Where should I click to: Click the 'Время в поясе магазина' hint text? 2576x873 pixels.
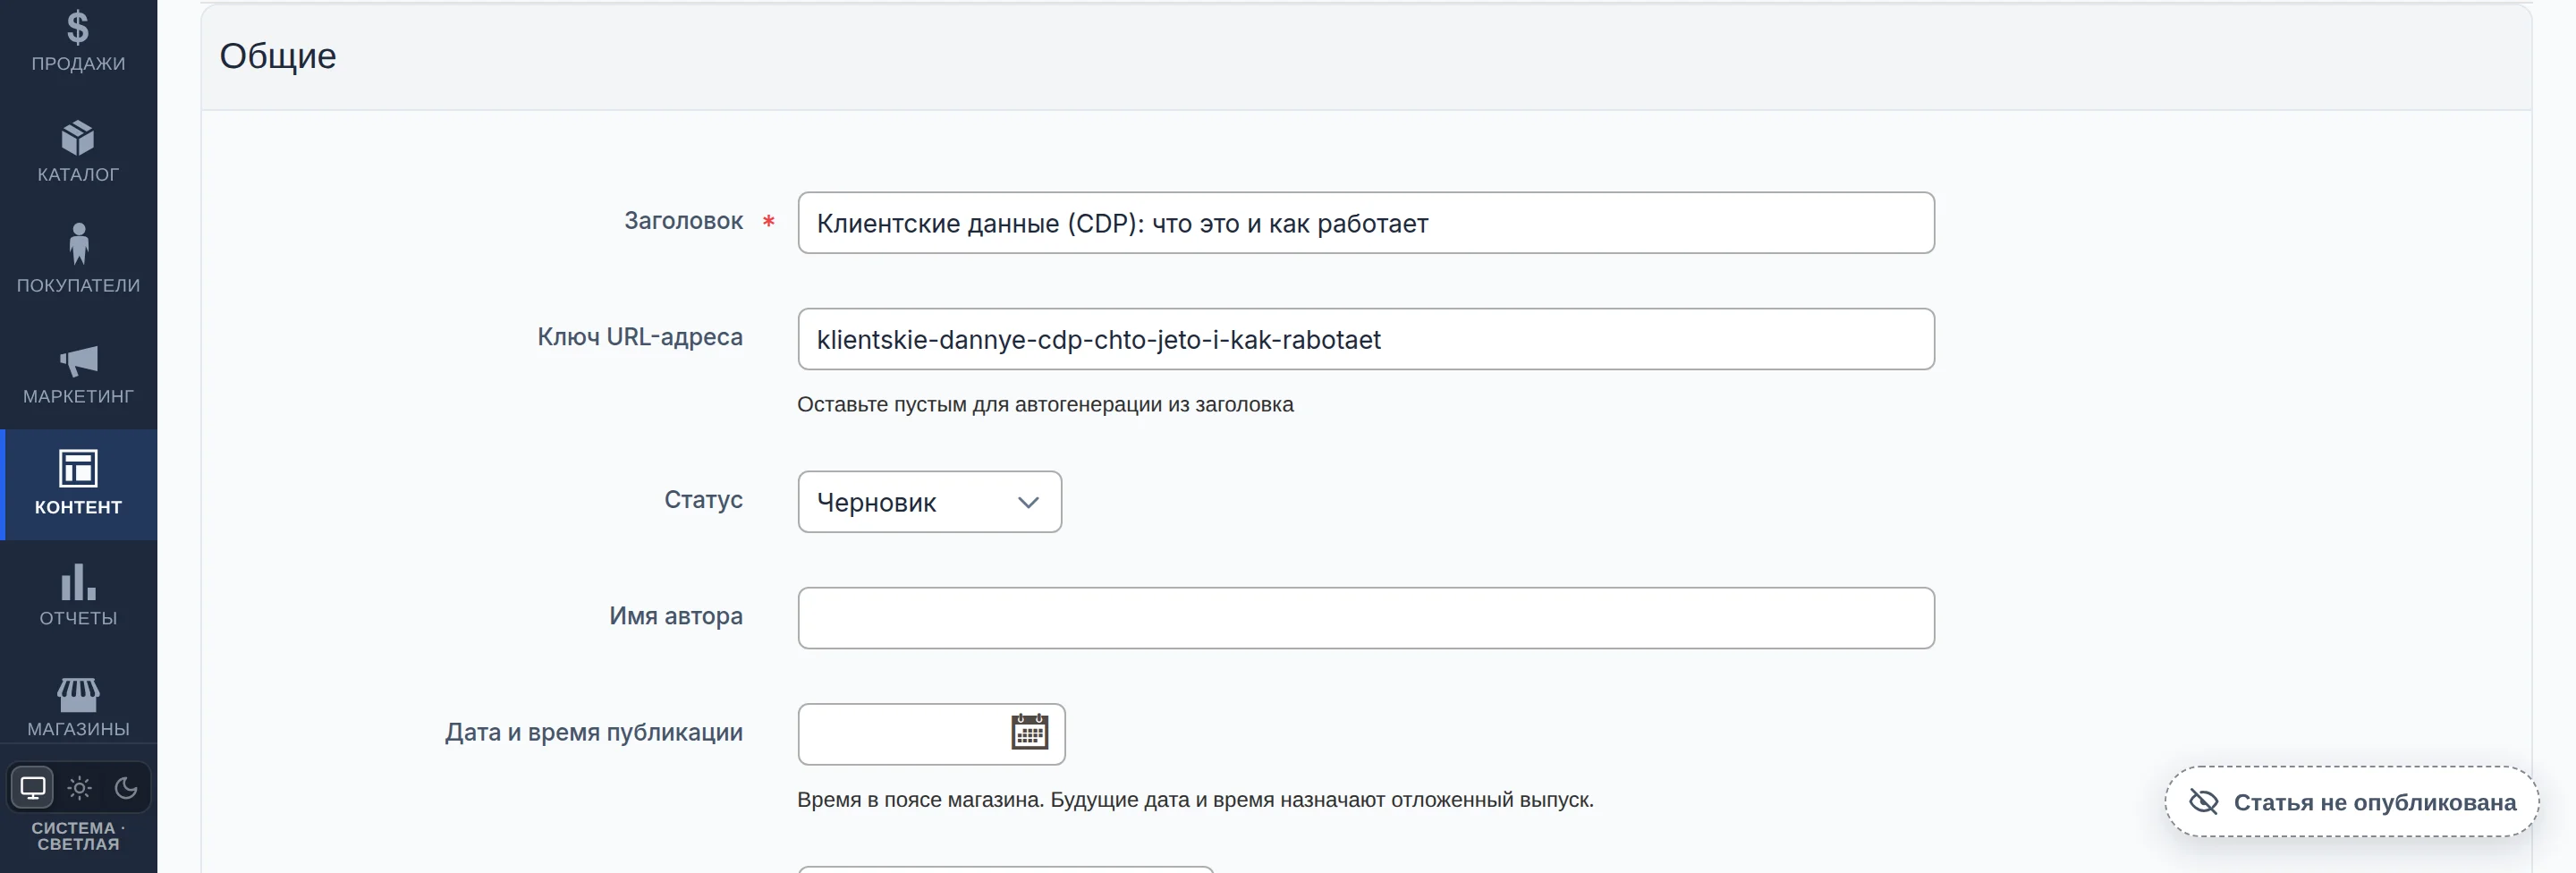pos(1195,800)
